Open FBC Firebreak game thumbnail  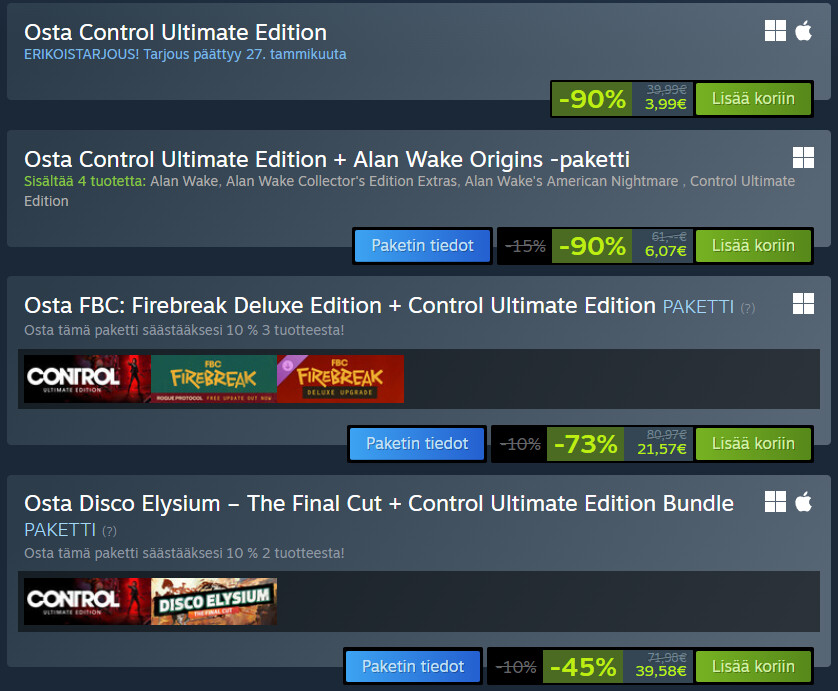(213, 379)
